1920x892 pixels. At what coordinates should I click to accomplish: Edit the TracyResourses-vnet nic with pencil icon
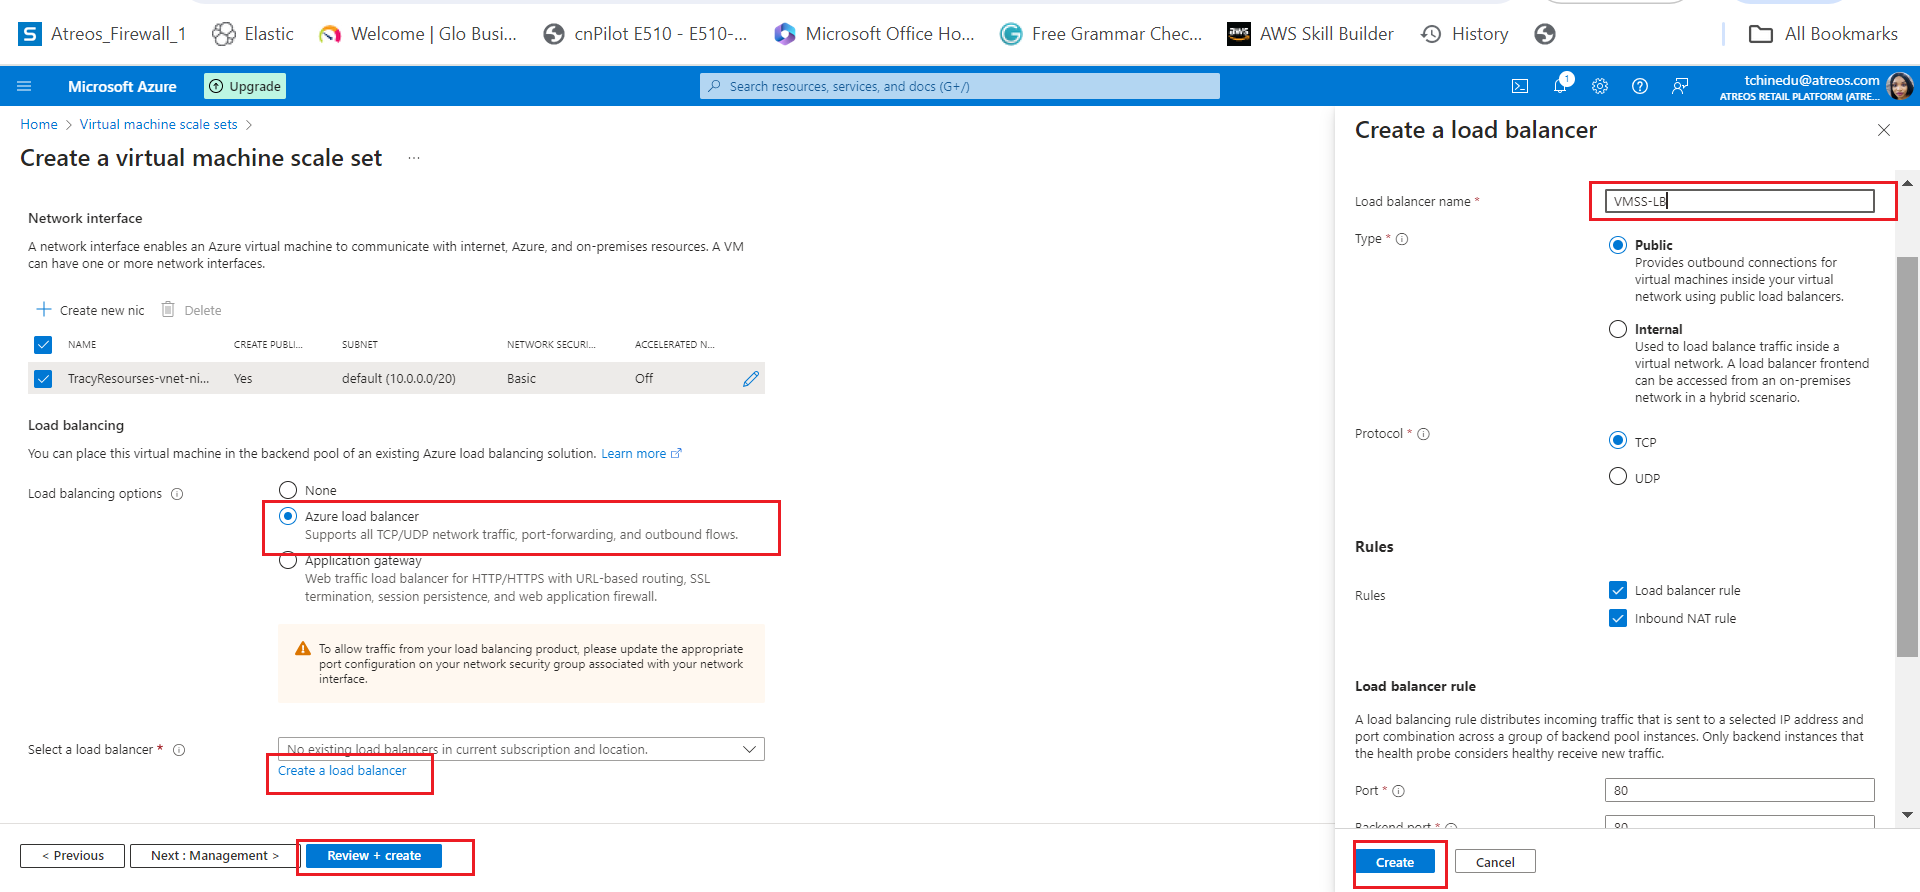click(751, 379)
